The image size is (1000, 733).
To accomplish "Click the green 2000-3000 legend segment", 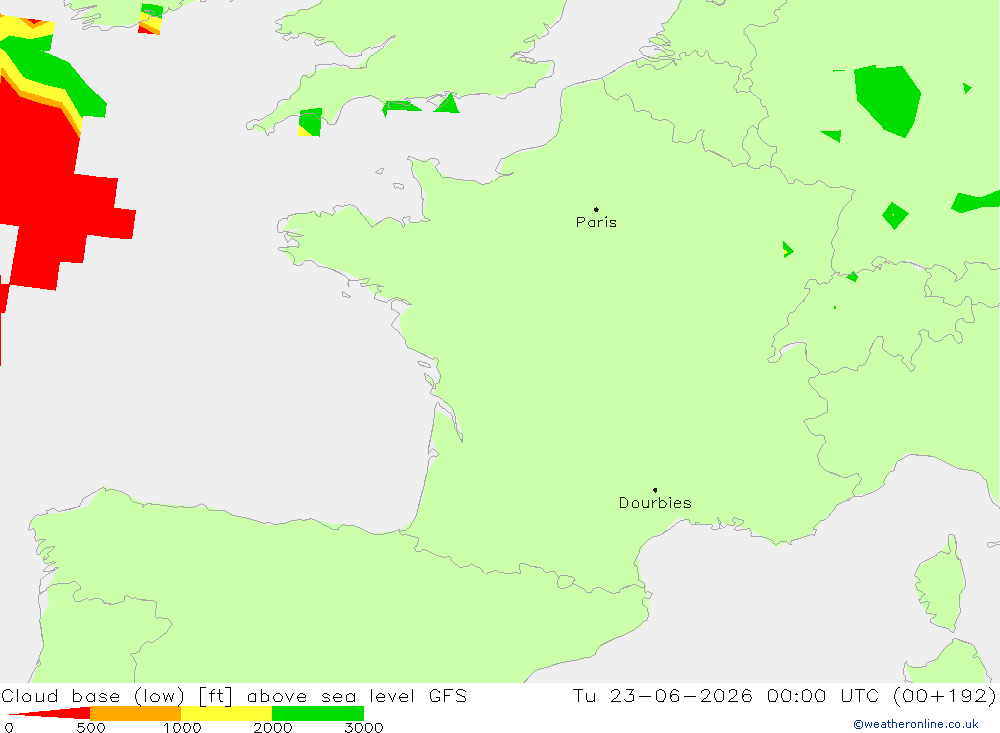I will click(318, 713).
